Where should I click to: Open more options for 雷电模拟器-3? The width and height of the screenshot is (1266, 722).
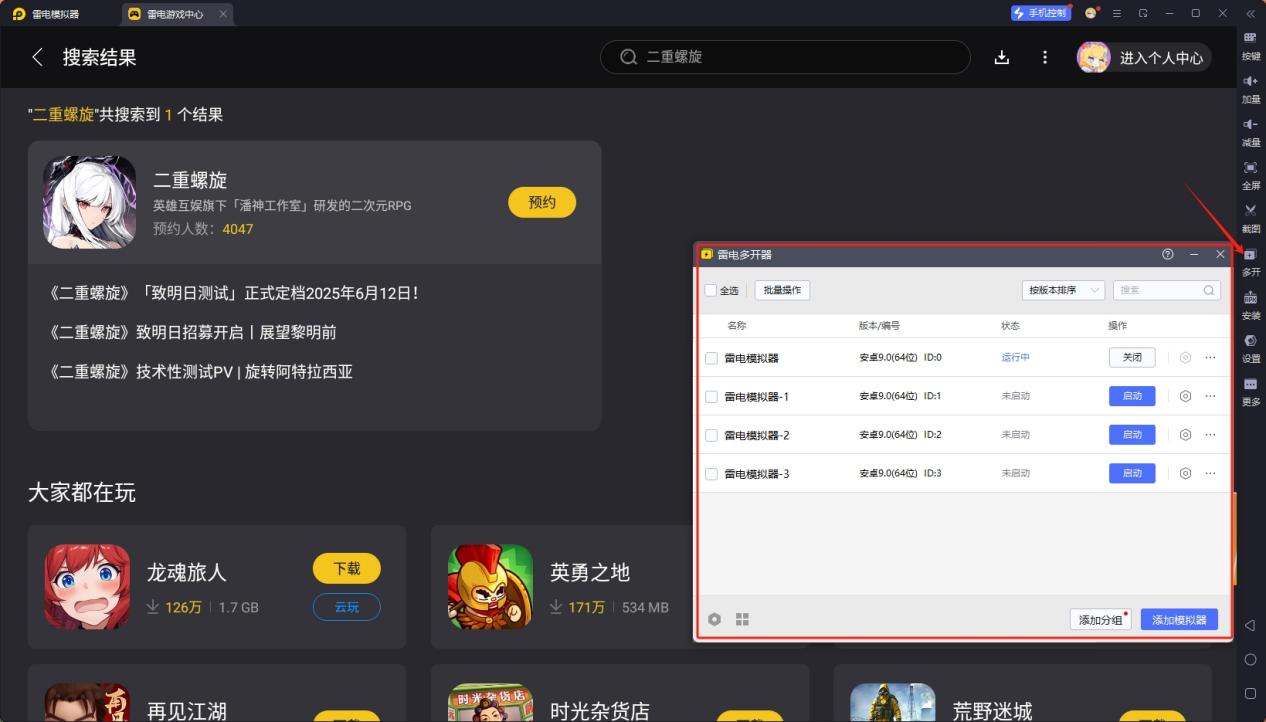1210,473
